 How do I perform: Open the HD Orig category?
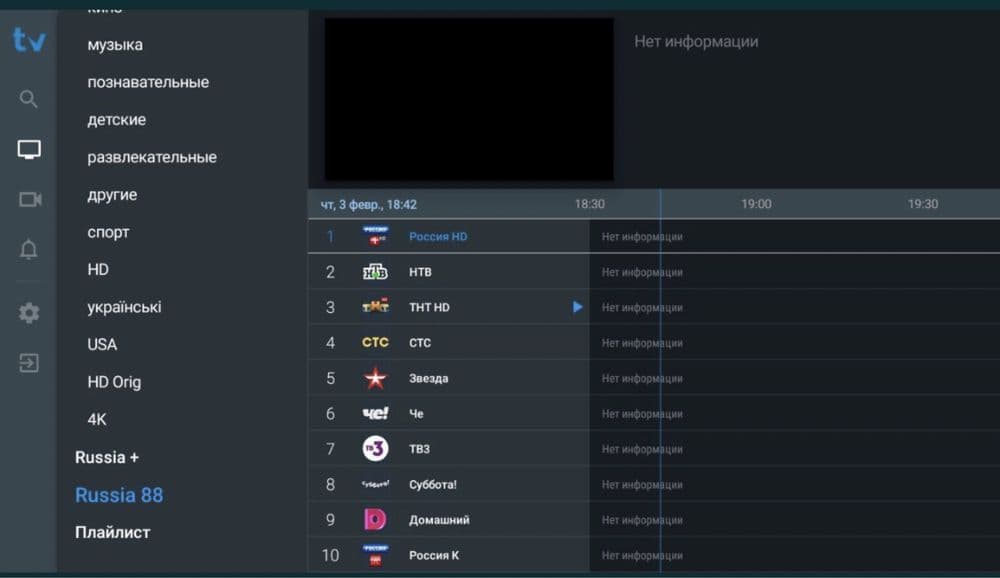point(114,382)
